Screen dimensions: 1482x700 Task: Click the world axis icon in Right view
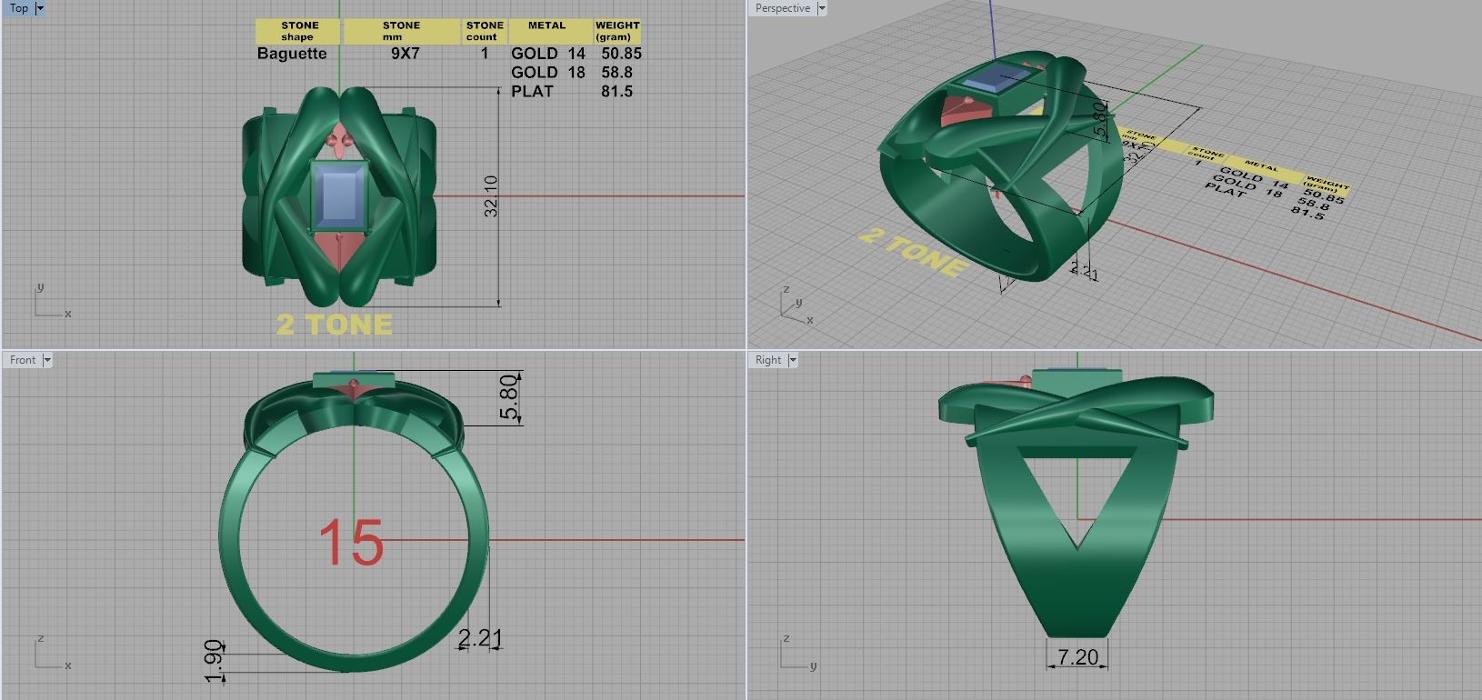[795, 654]
